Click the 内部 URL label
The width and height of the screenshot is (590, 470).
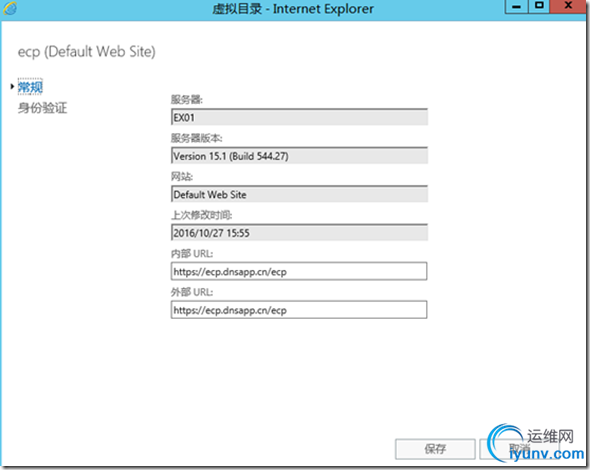(x=192, y=254)
